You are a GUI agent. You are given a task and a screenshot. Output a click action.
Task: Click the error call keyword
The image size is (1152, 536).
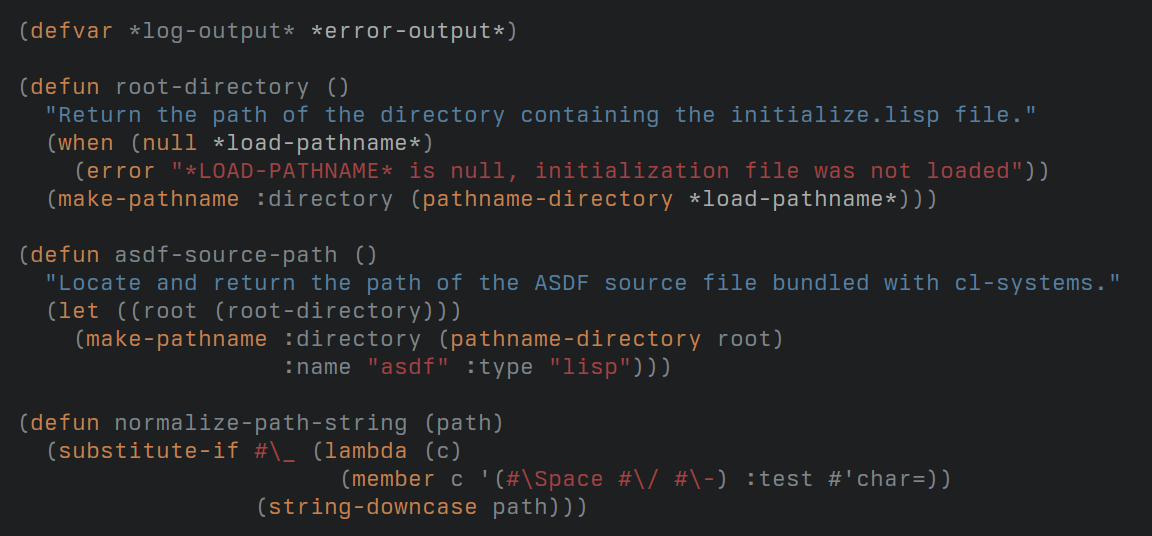tap(121, 171)
